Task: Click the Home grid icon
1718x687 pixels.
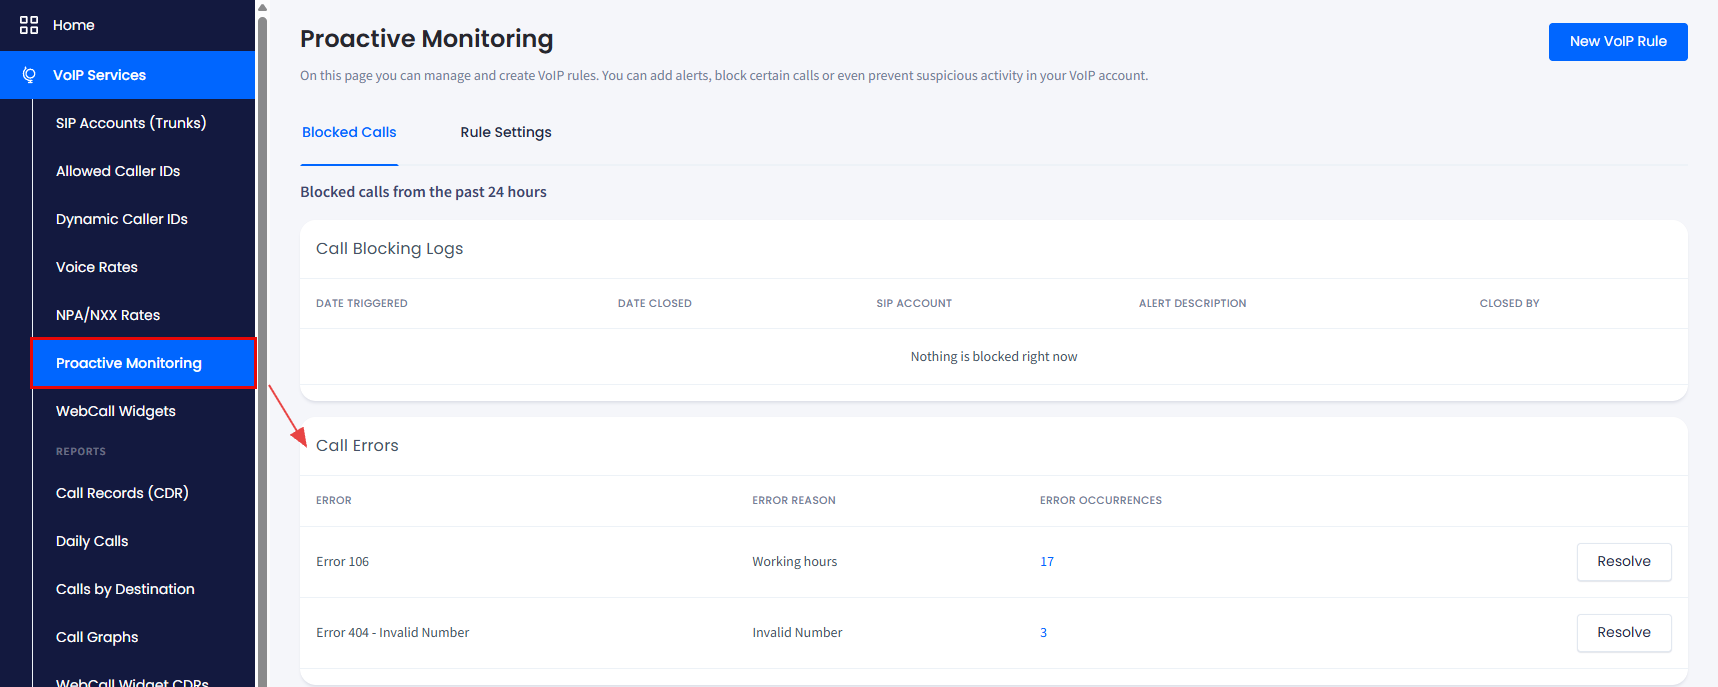Action: click(29, 25)
